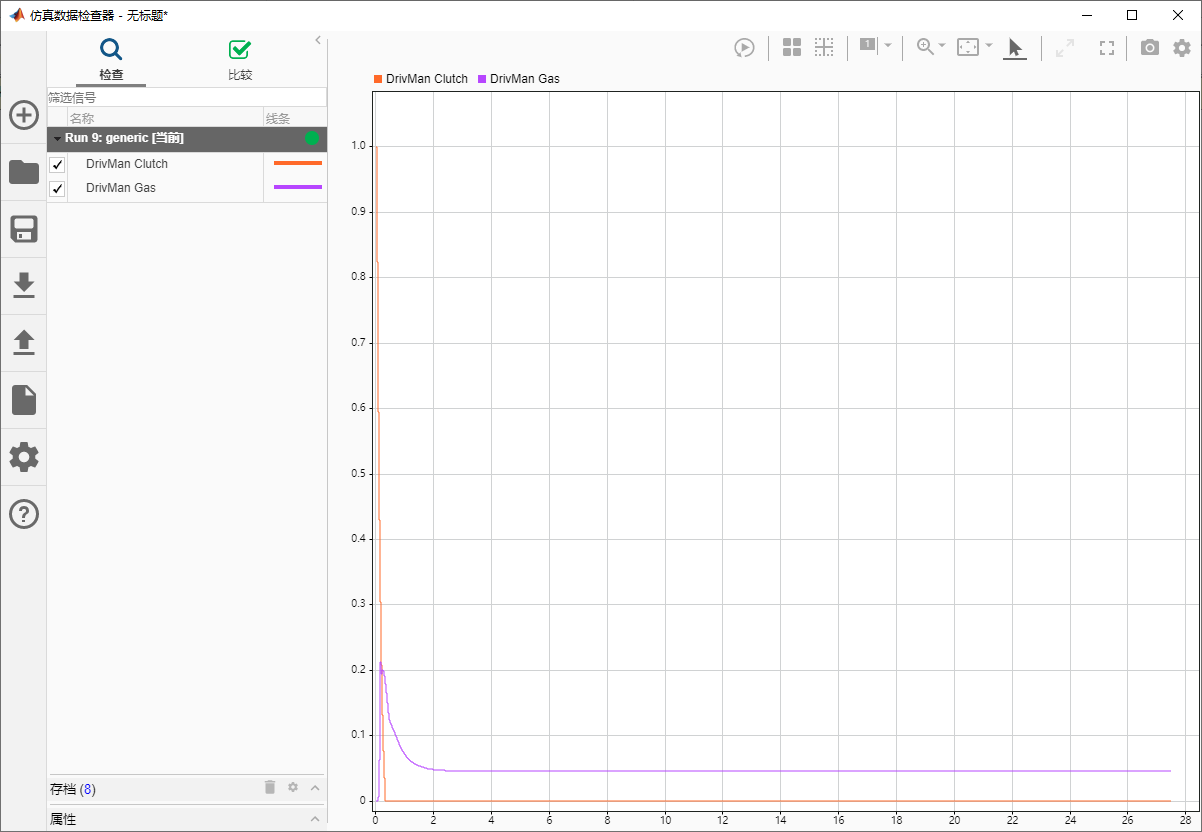Click the export upload-arrow icon
Image resolution: width=1202 pixels, height=832 pixels.
(x=24, y=343)
